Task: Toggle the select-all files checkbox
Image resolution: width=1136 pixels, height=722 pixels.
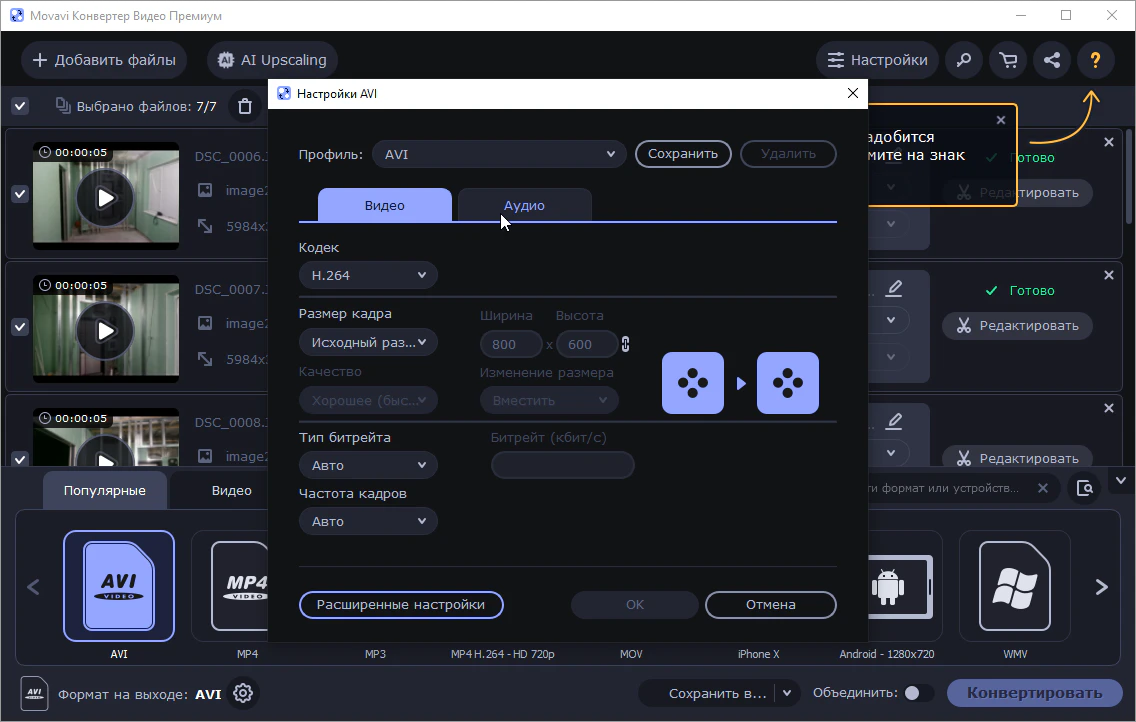Action: (19, 106)
